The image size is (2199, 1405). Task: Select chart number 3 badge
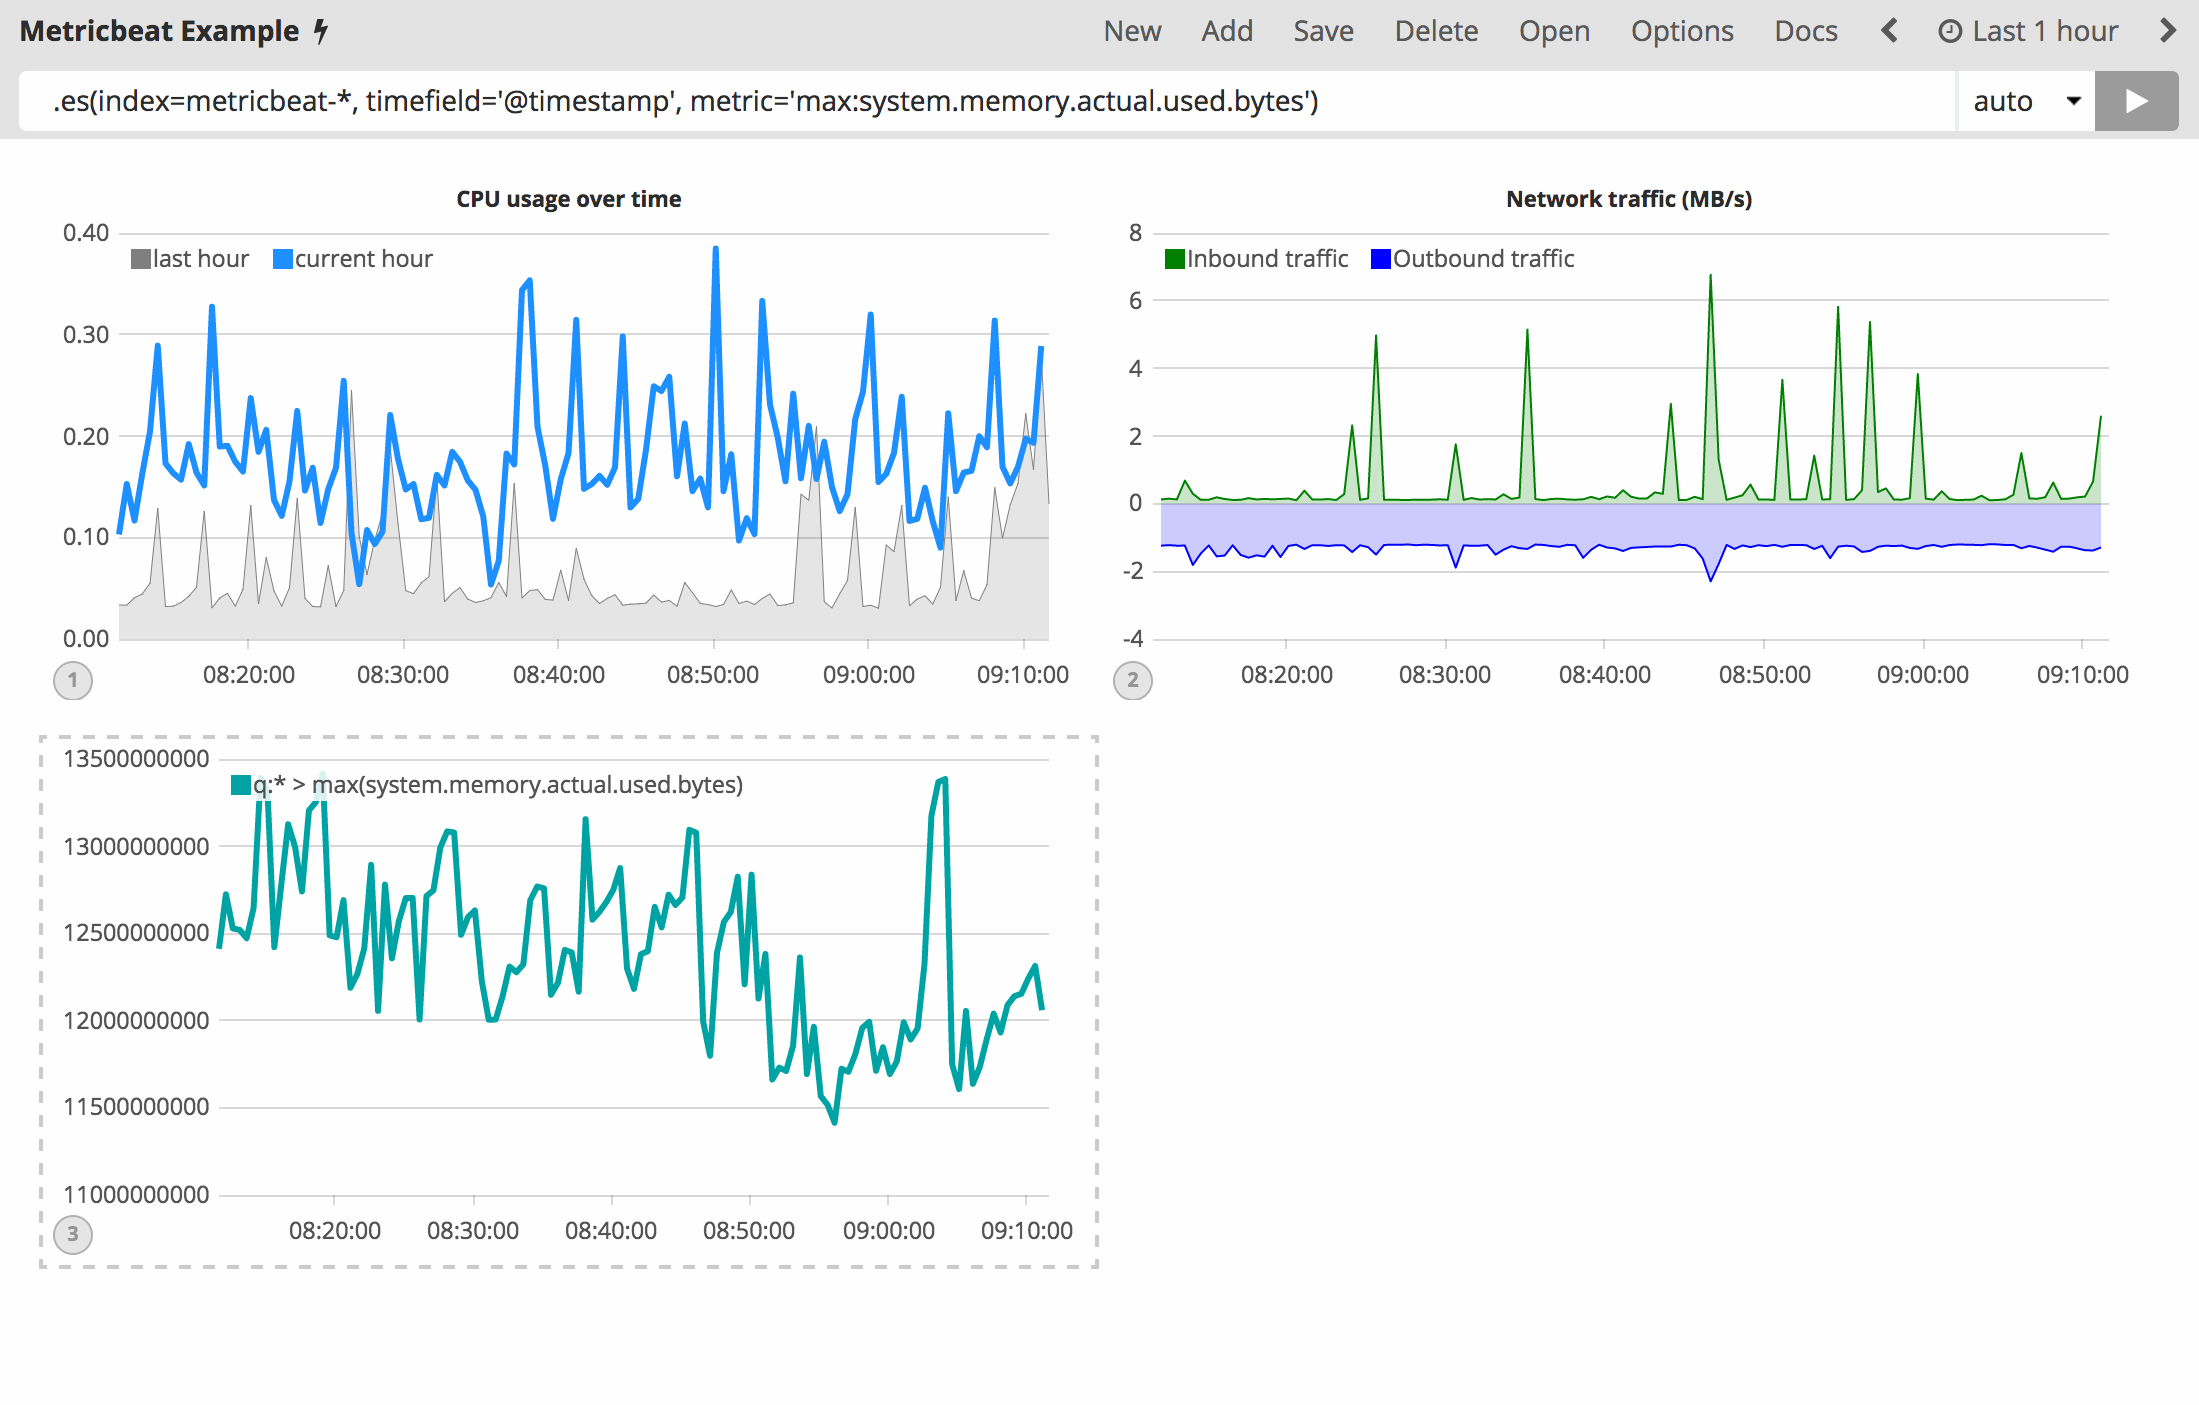point(73,1234)
